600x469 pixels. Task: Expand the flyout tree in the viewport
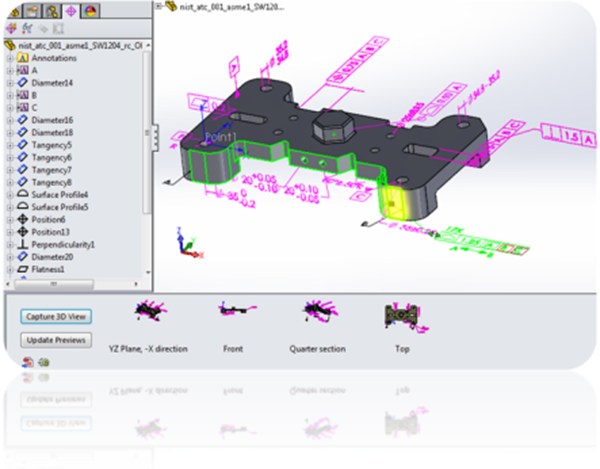click(x=158, y=6)
